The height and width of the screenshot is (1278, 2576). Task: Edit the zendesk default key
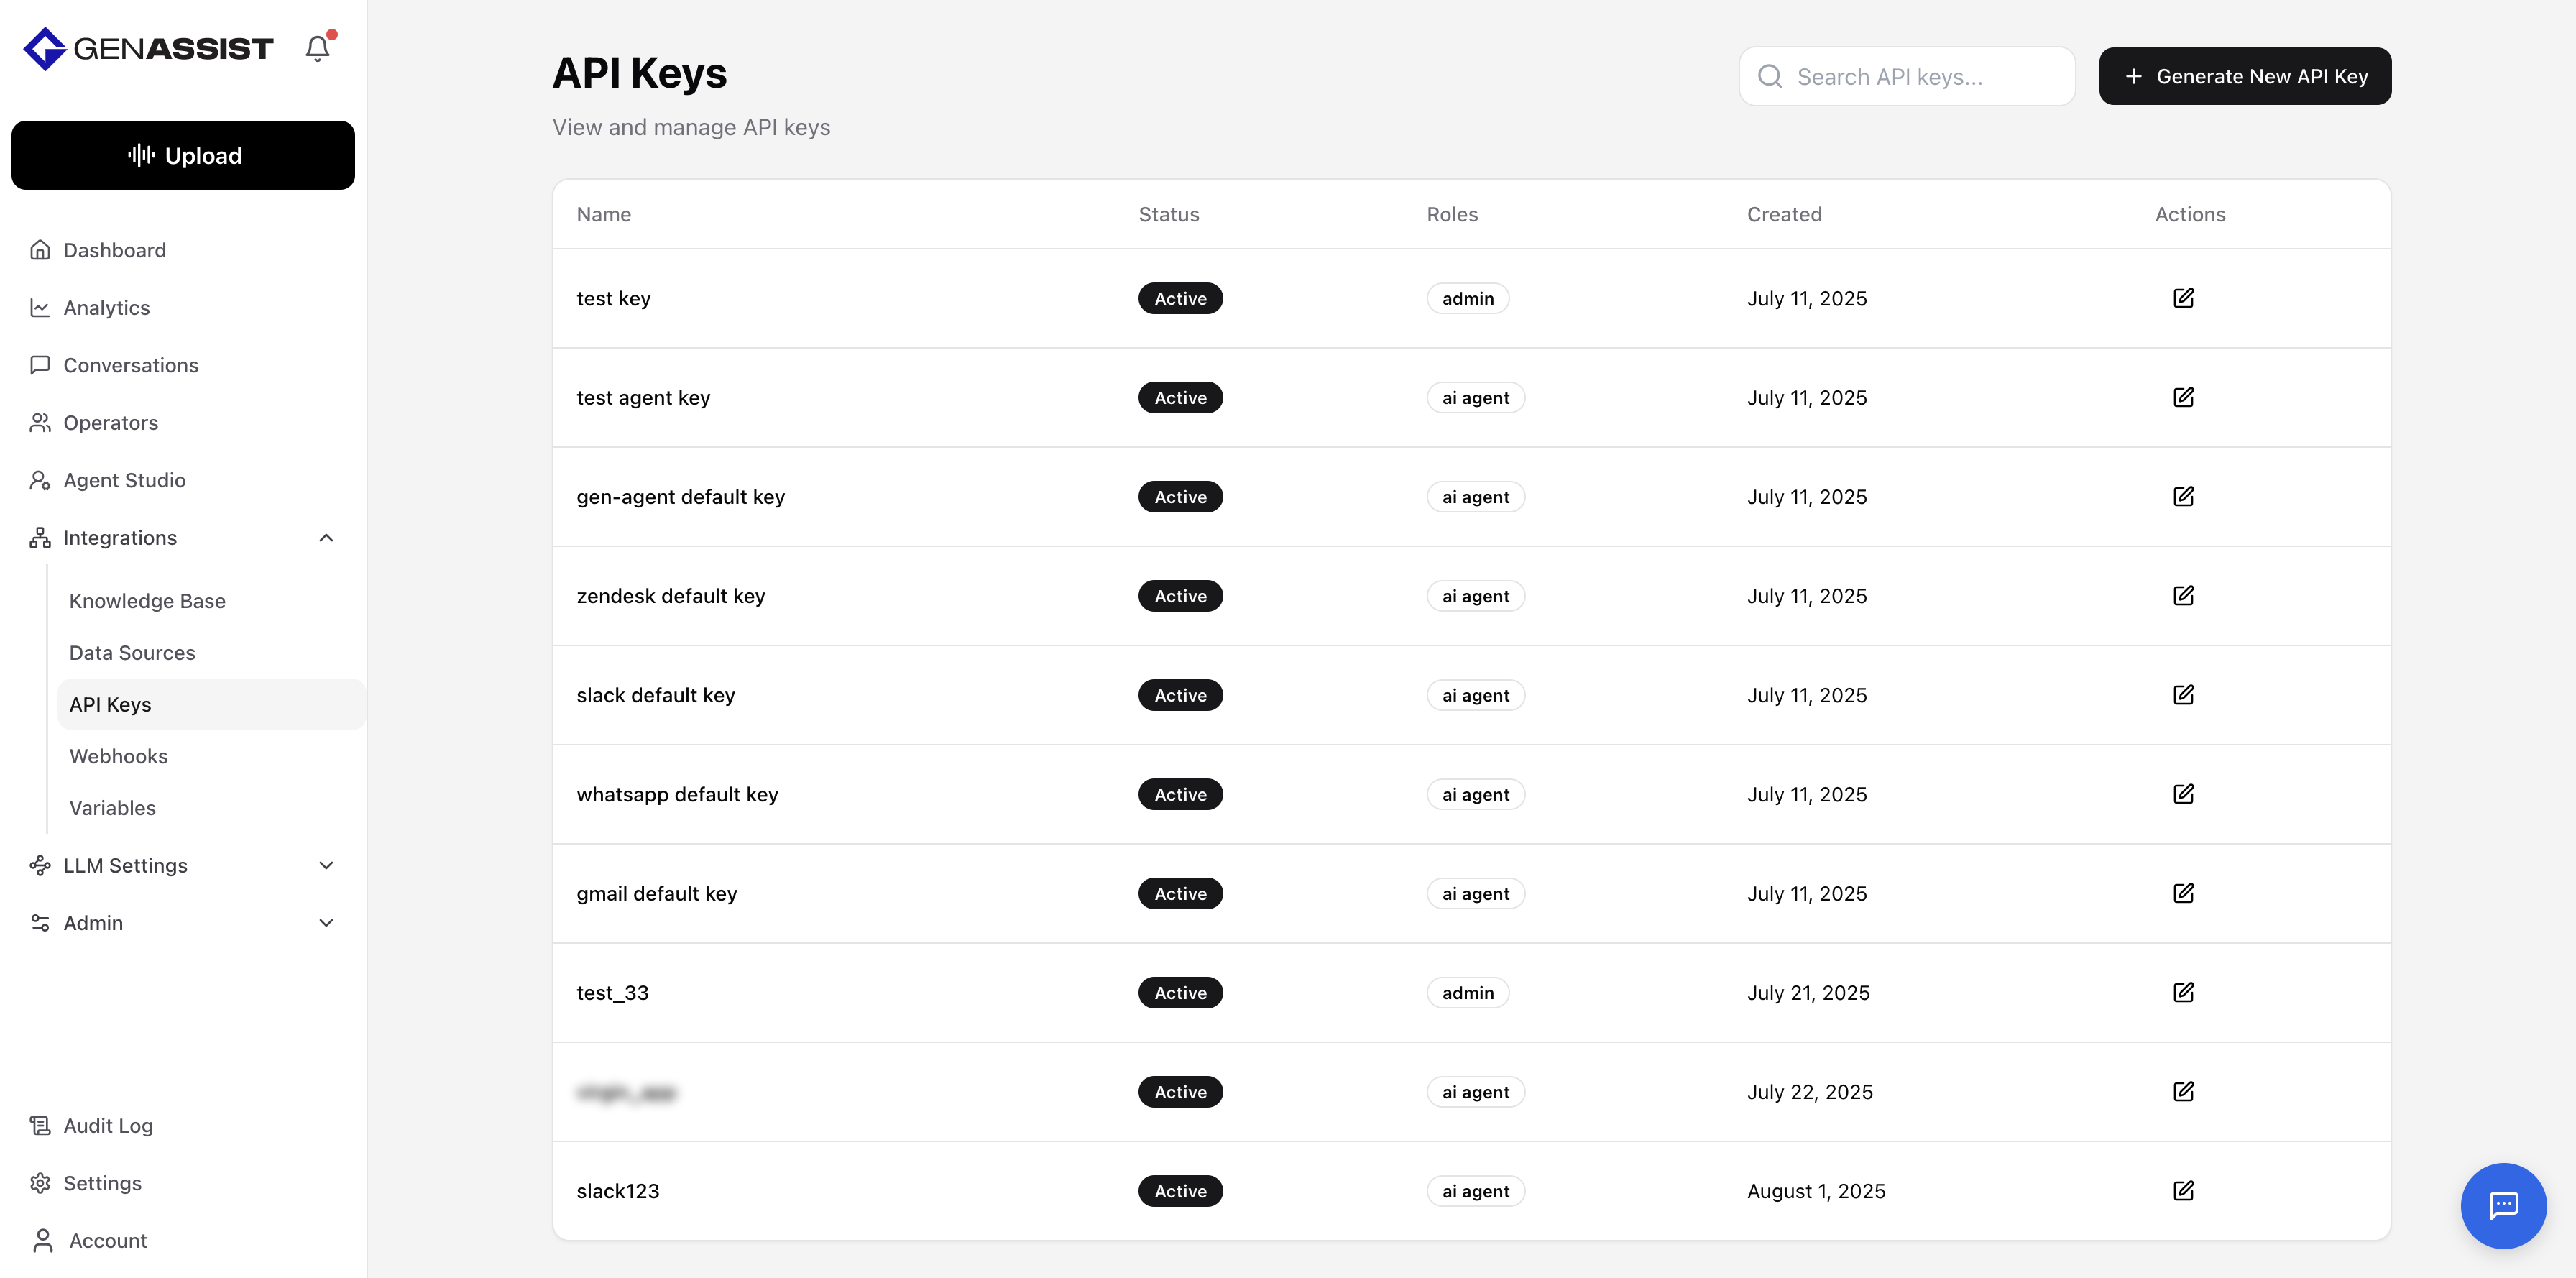pyautogui.click(x=2183, y=596)
